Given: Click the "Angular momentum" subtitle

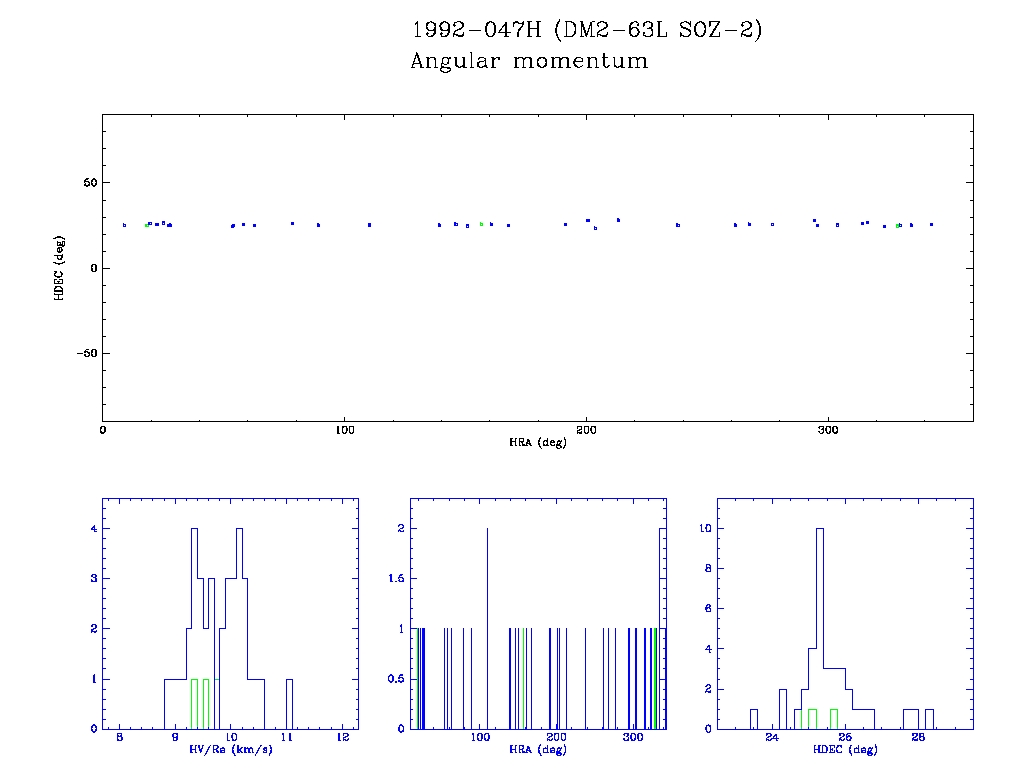Looking at the screenshot, I should [x=529, y=62].
